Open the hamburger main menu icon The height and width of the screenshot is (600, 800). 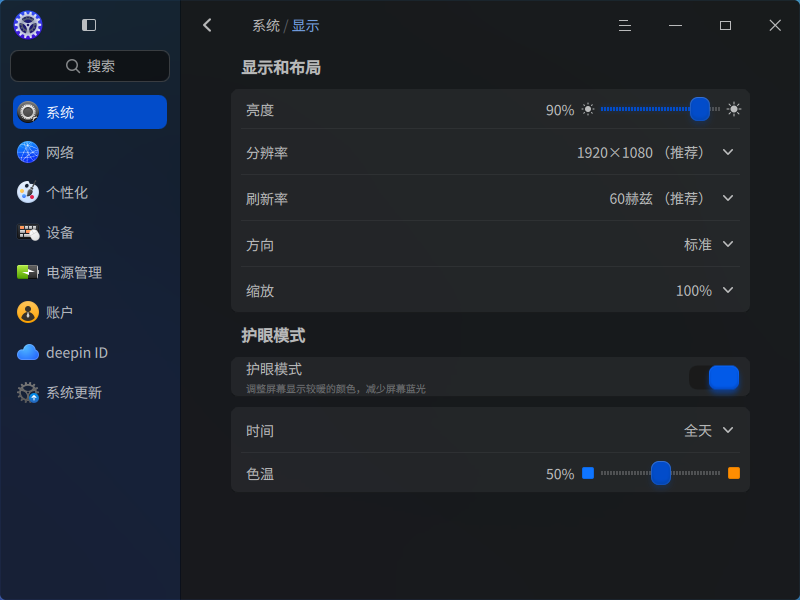(624, 26)
